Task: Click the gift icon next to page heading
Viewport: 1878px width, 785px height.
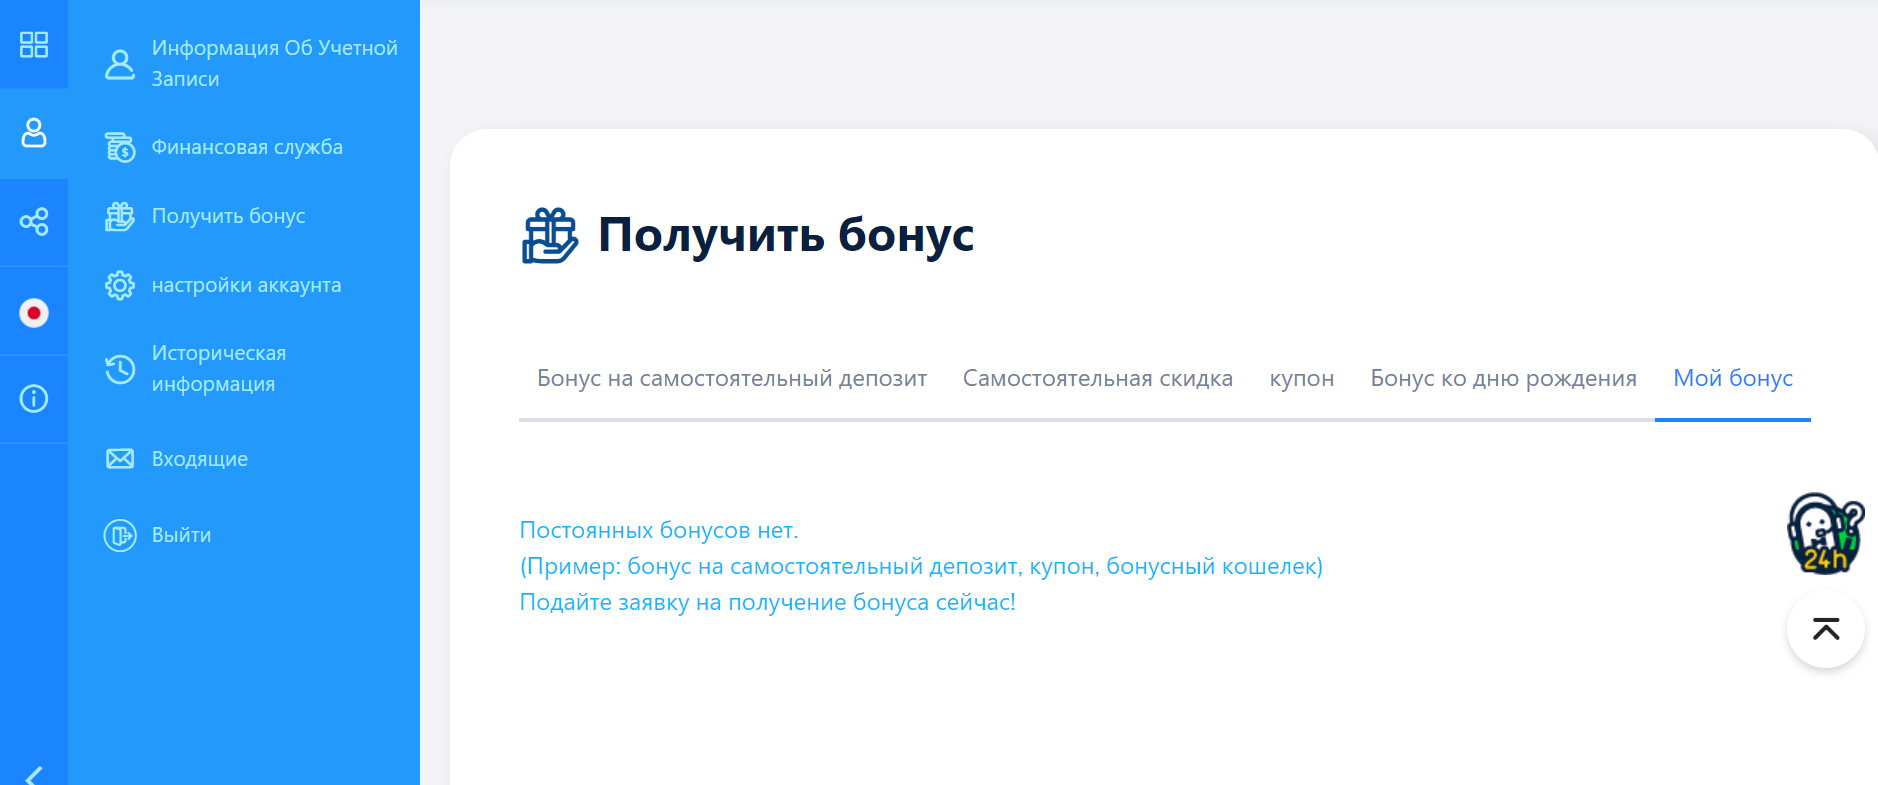Action: tap(549, 235)
